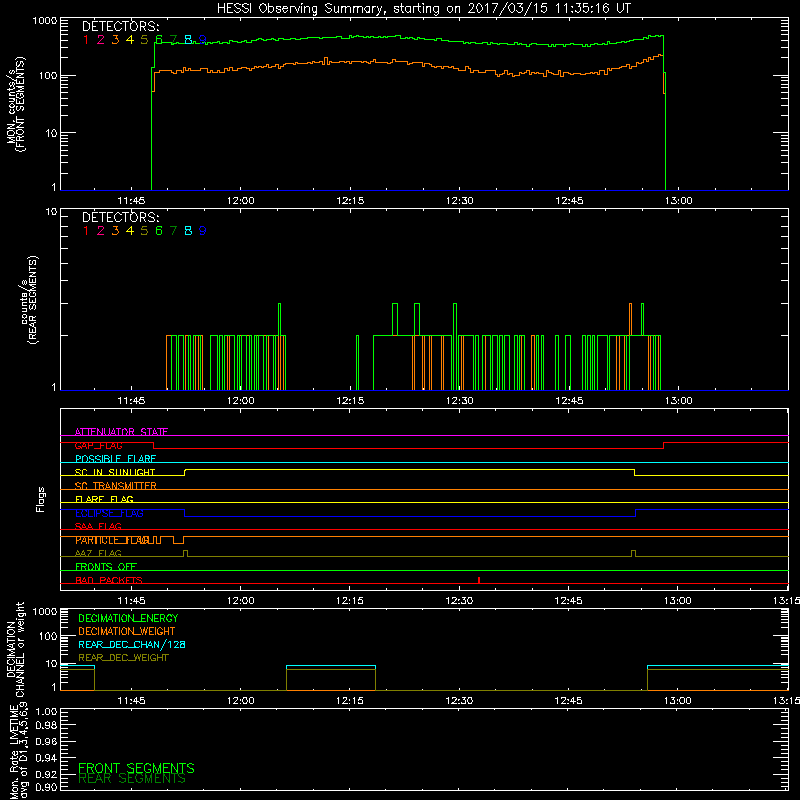Viewport: 800px width, 800px height.
Task: Click the Mon. Rate LIVETIME axis title
Action: 18,752
